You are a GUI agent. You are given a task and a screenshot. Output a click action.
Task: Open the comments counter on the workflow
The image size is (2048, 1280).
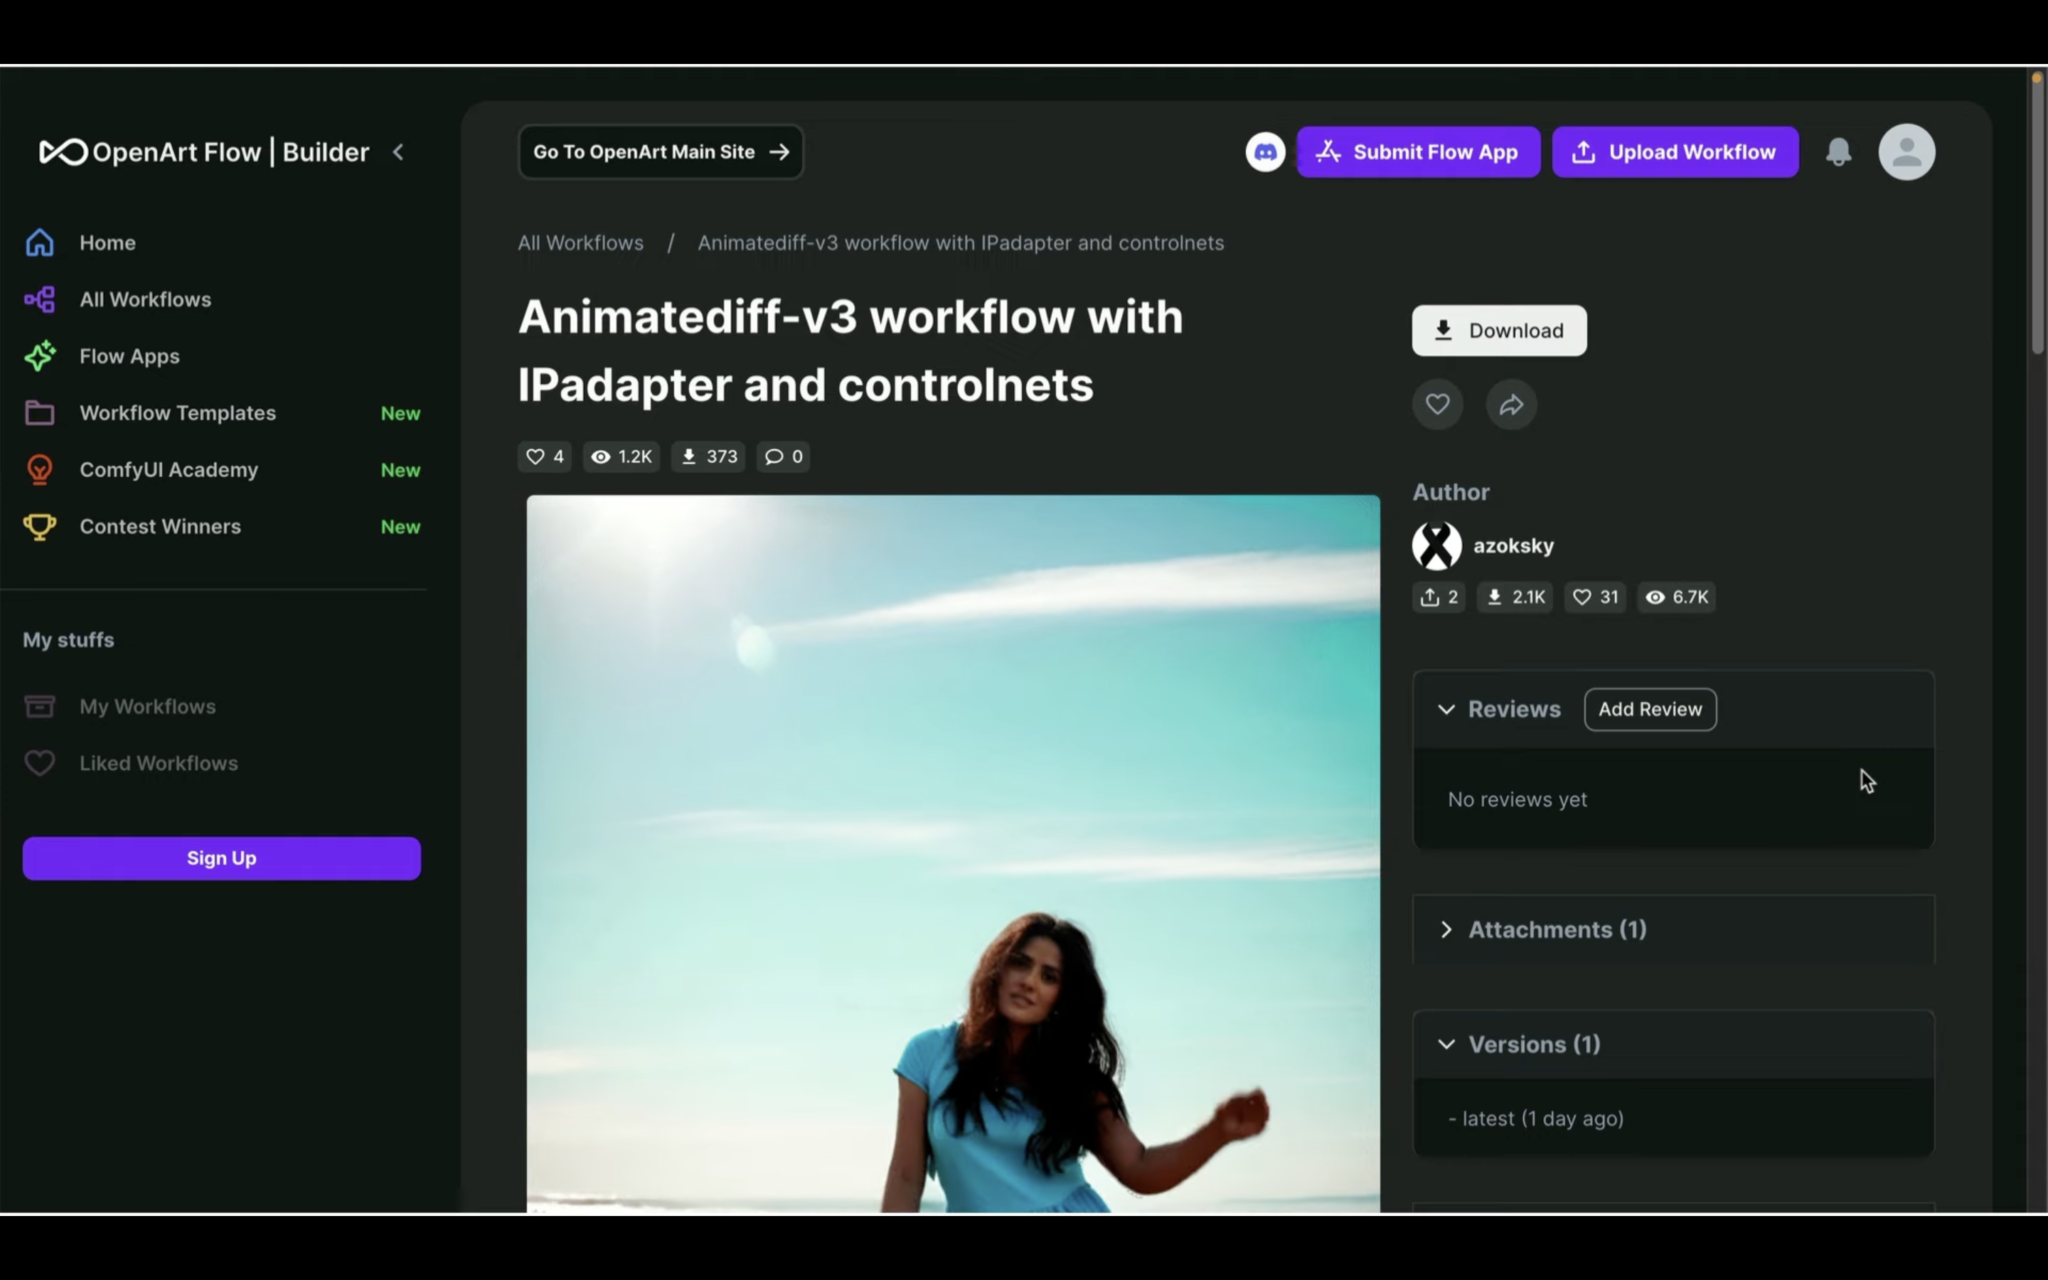782,457
